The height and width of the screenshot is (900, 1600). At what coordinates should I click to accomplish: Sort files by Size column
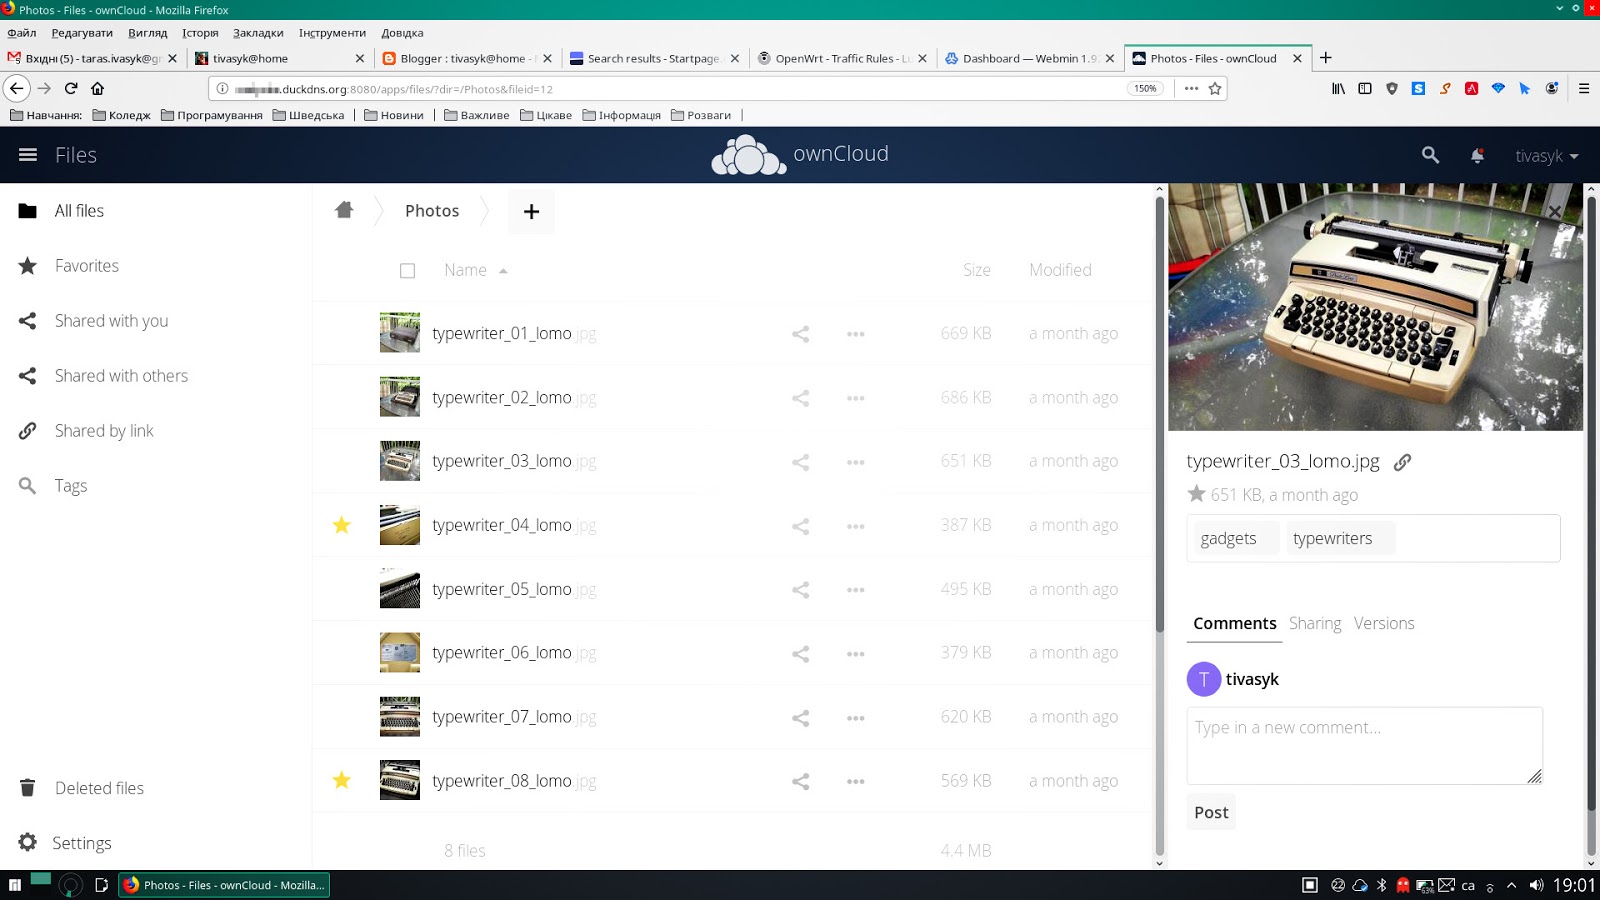coord(977,270)
